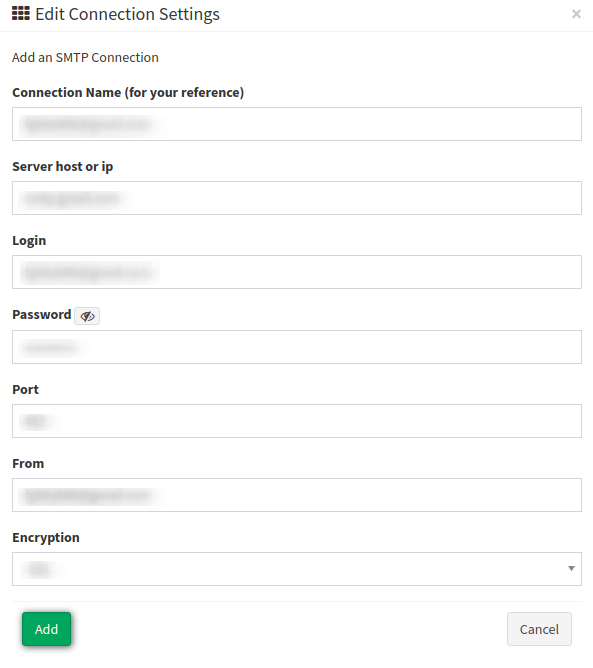Click the Server host or ip label
Screen dimensions: 593x668
[63, 167]
